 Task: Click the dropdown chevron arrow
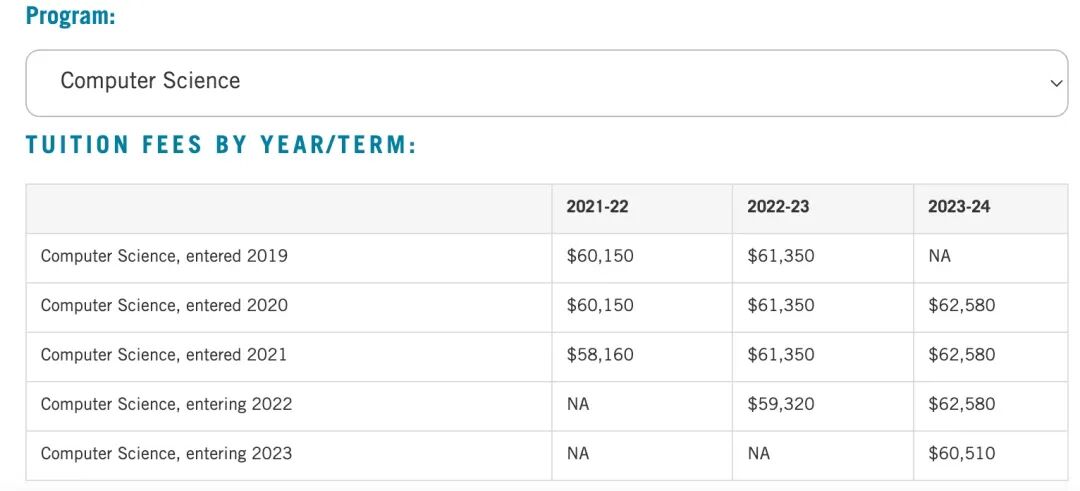click(1056, 83)
